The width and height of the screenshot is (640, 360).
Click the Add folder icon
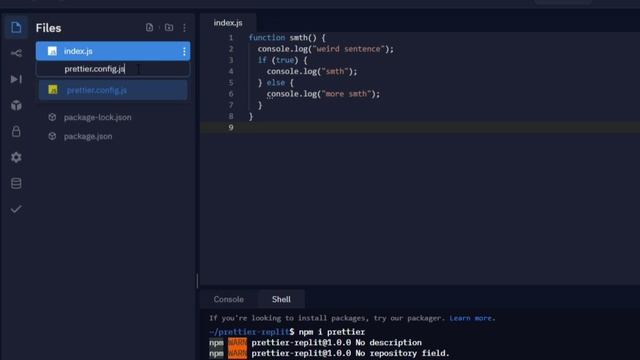169,27
